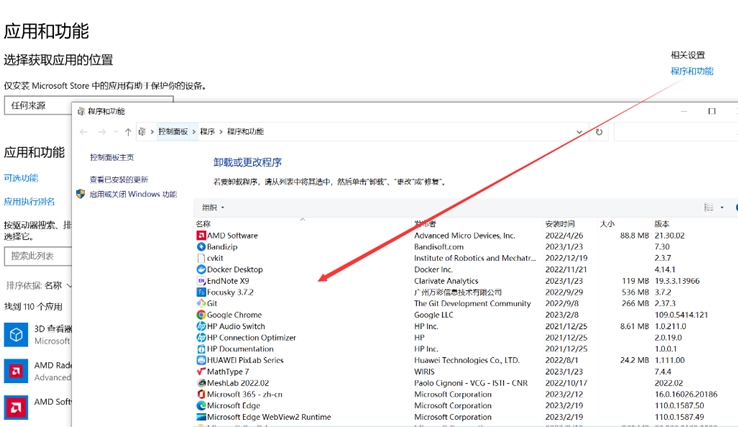The image size is (738, 427).
Task: Click the EndNote X9 icon
Action: [x=201, y=281]
